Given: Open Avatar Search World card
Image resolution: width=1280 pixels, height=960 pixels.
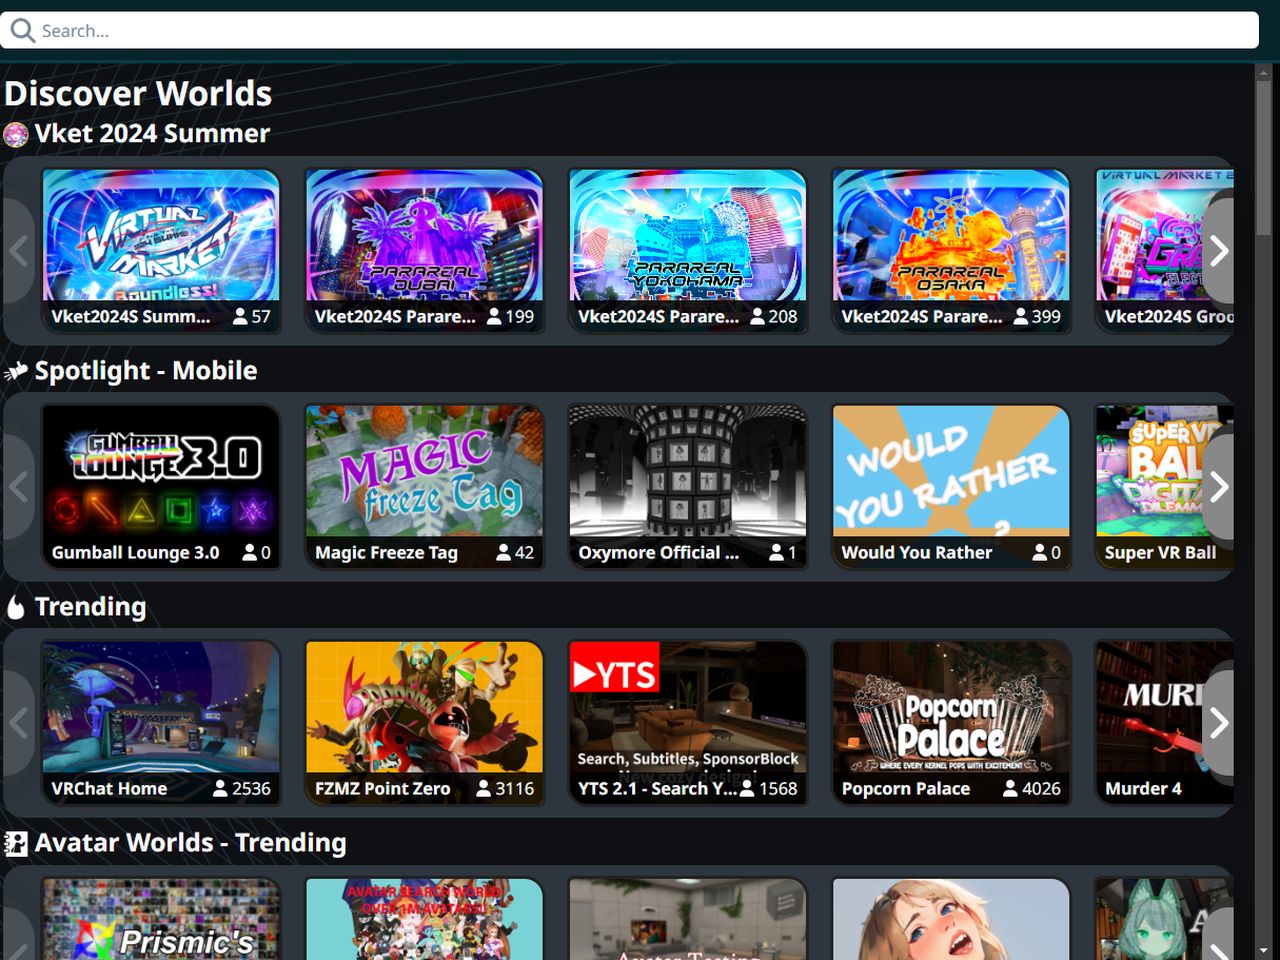Looking at the screenshot, I should 424,918.
